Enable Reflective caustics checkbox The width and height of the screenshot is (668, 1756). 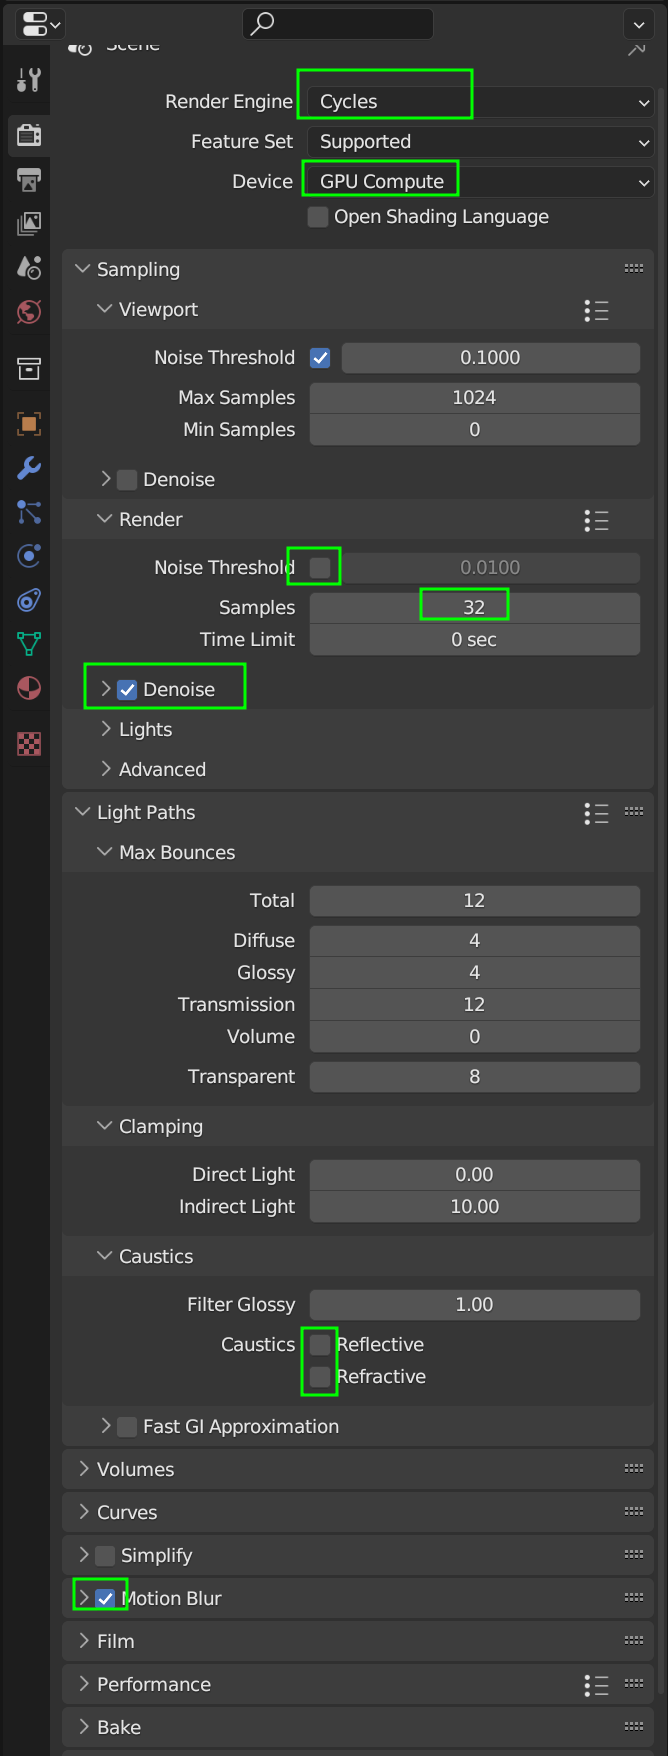tap(319, 1344)
